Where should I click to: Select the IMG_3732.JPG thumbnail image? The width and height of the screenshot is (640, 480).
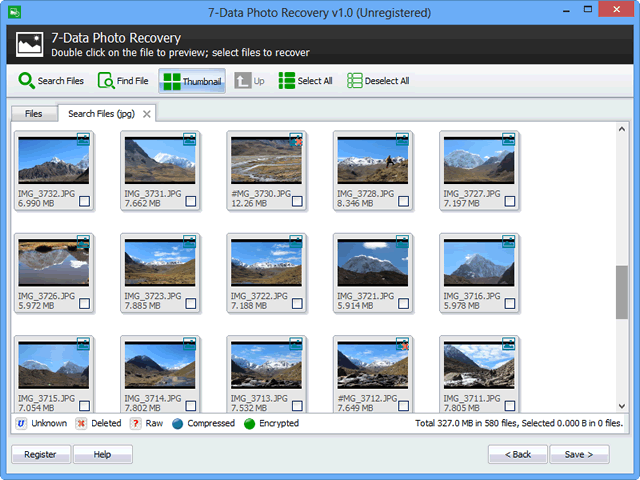pos(53,160)
